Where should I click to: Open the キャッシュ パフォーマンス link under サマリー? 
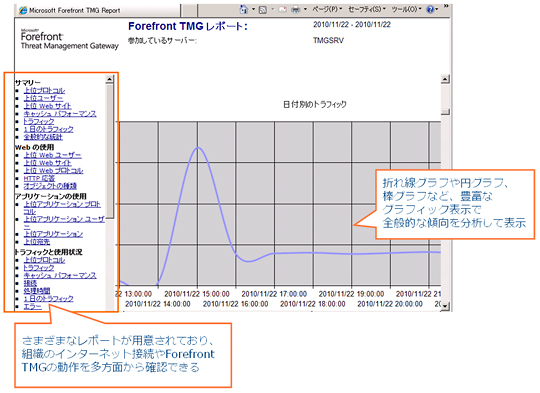click(x=60, y=114)
